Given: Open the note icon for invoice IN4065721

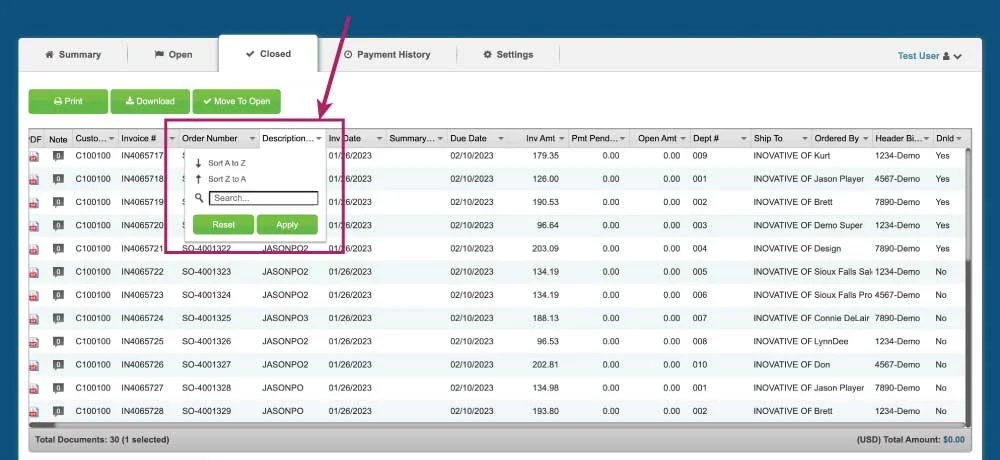Looking at the screenshot, I should (x=58, y=249).
